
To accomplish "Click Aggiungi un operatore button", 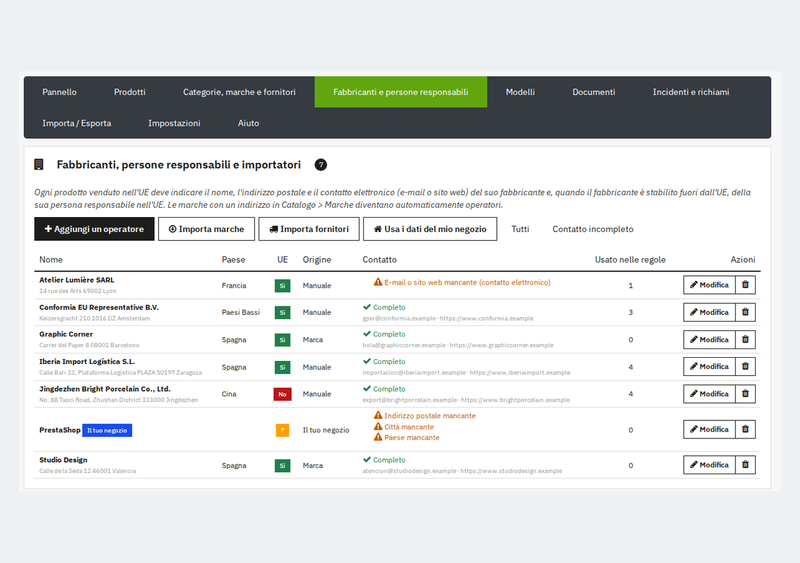I will [x=94, y=229].
